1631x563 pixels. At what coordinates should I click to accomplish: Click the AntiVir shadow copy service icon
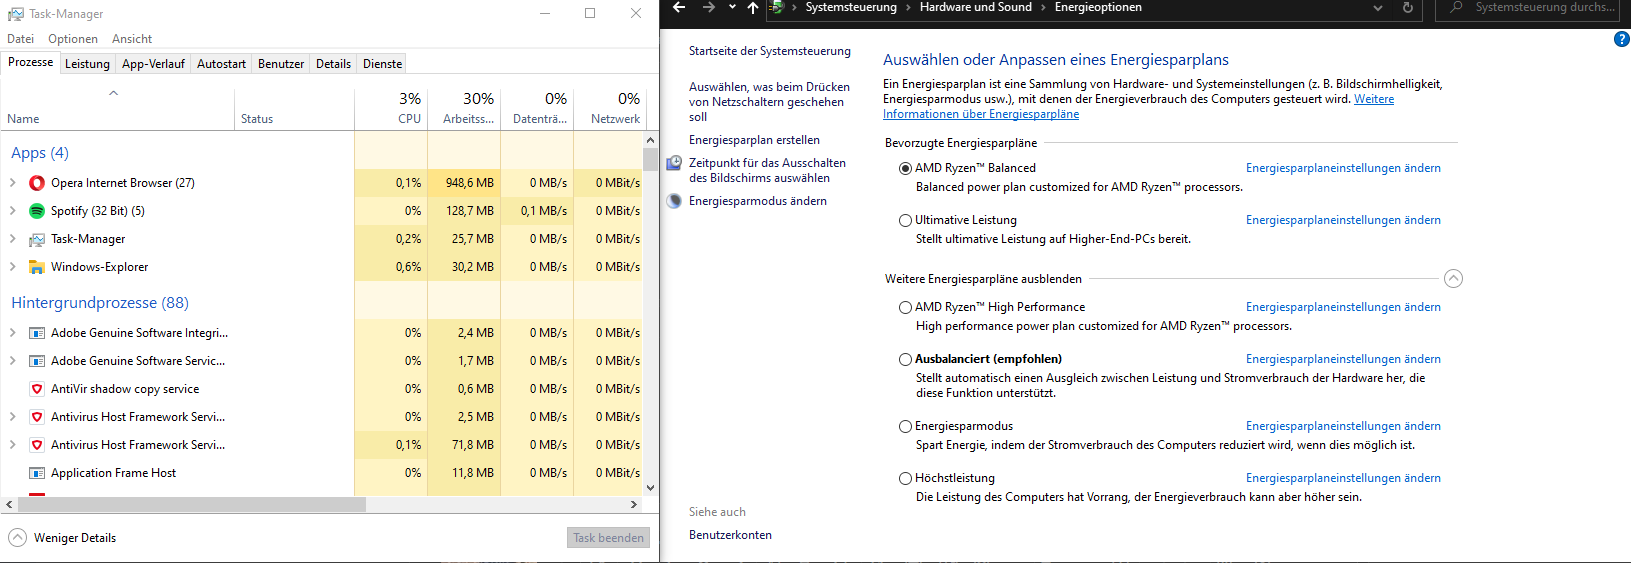pos(37,389)
